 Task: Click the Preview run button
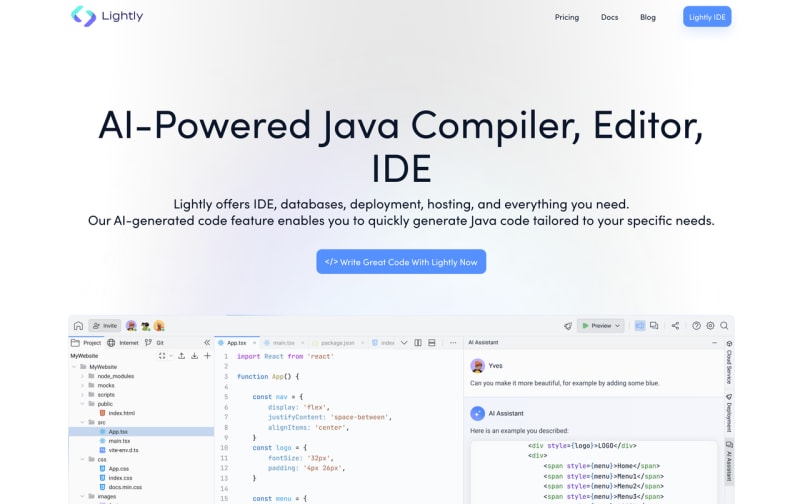[x=596, y=325]
